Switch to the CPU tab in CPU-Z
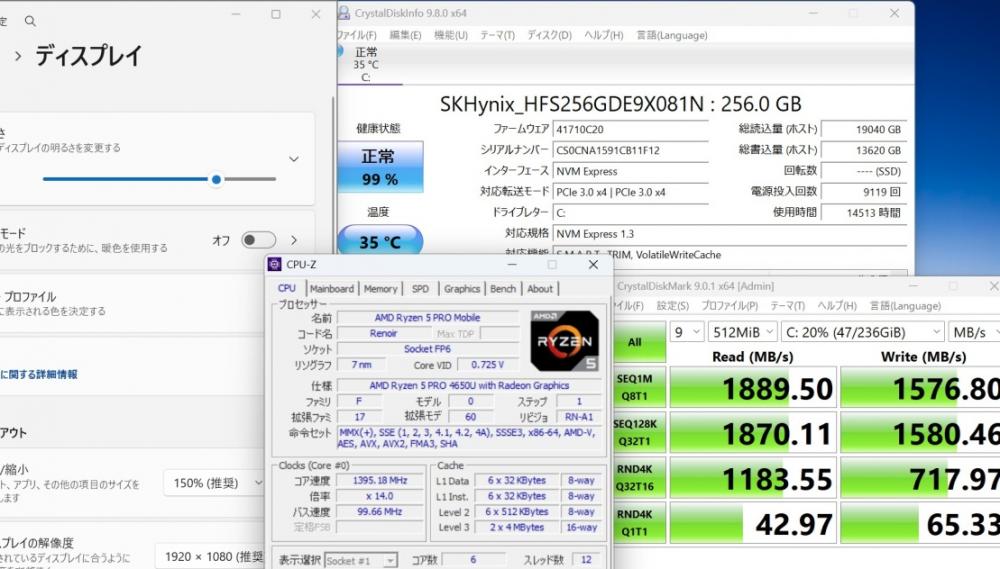Screen dimensions: 1000x569 point(287,288)
